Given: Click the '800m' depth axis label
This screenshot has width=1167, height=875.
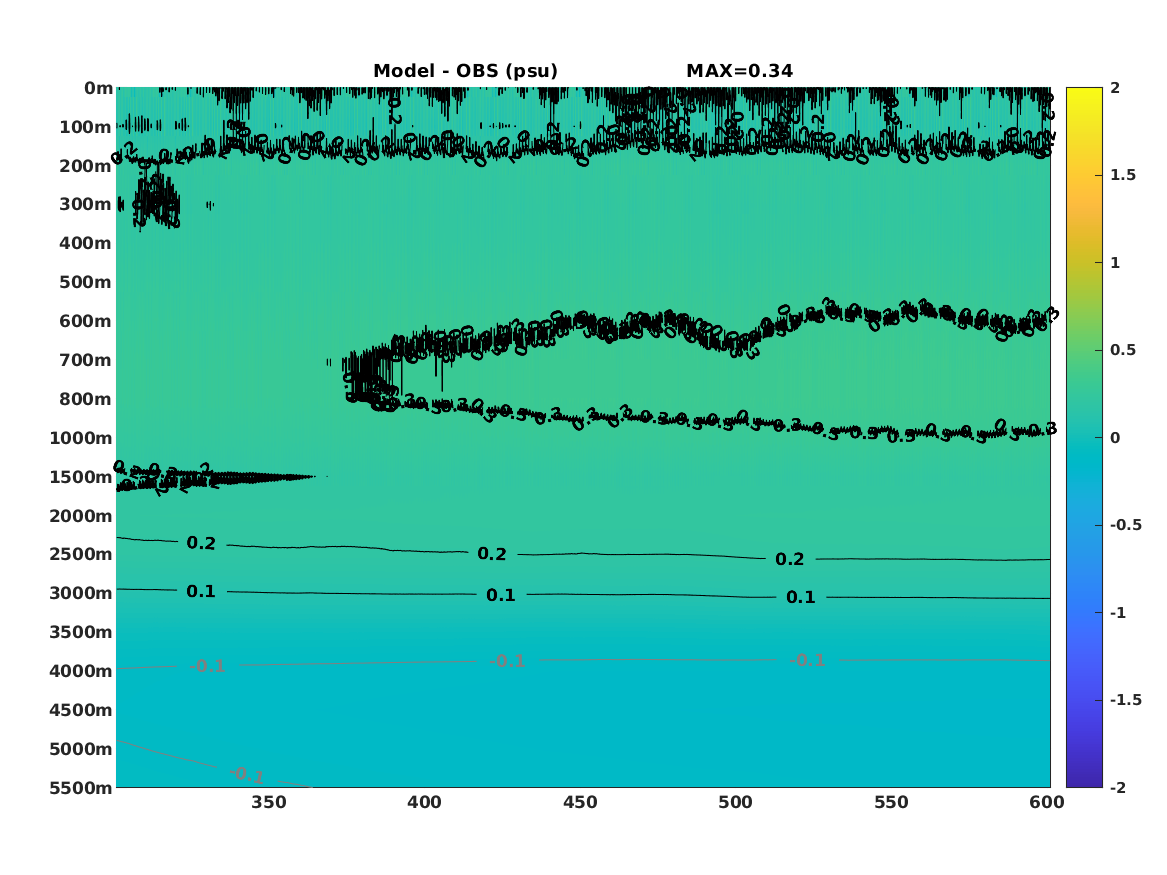Looking at the screenshot, I should coord(86,399).
